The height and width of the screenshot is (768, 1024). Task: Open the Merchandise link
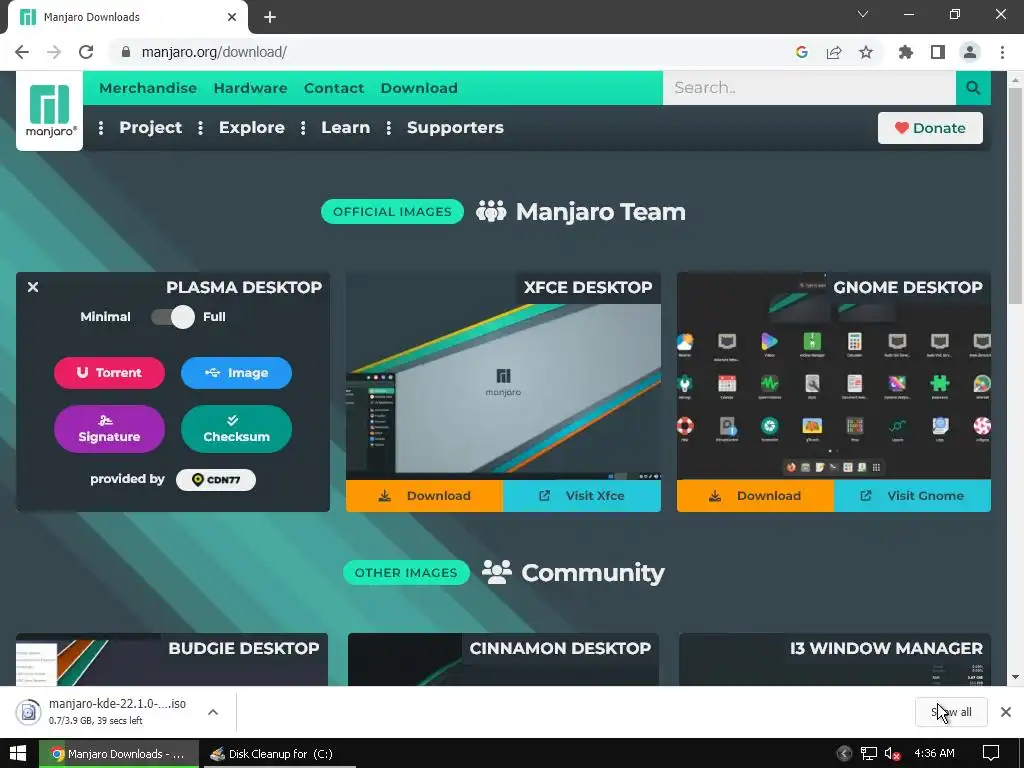point(148,88)
